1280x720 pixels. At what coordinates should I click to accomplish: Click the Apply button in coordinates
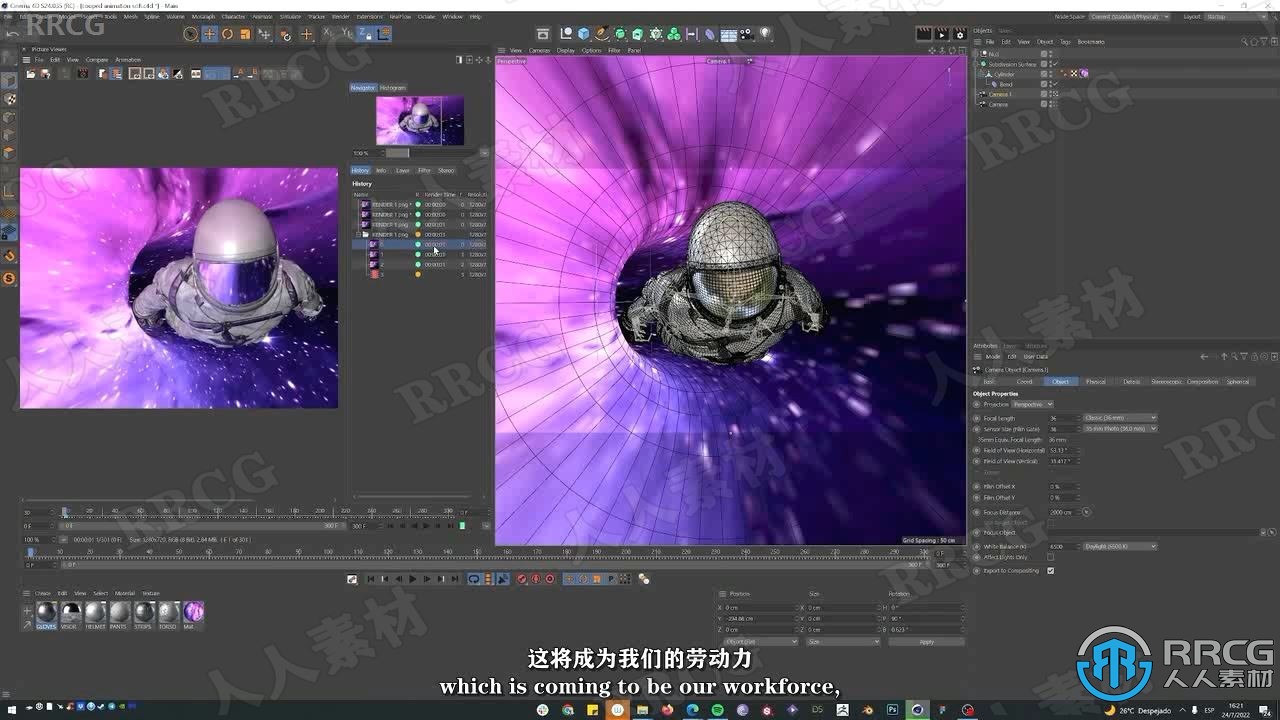click(926, 642)
